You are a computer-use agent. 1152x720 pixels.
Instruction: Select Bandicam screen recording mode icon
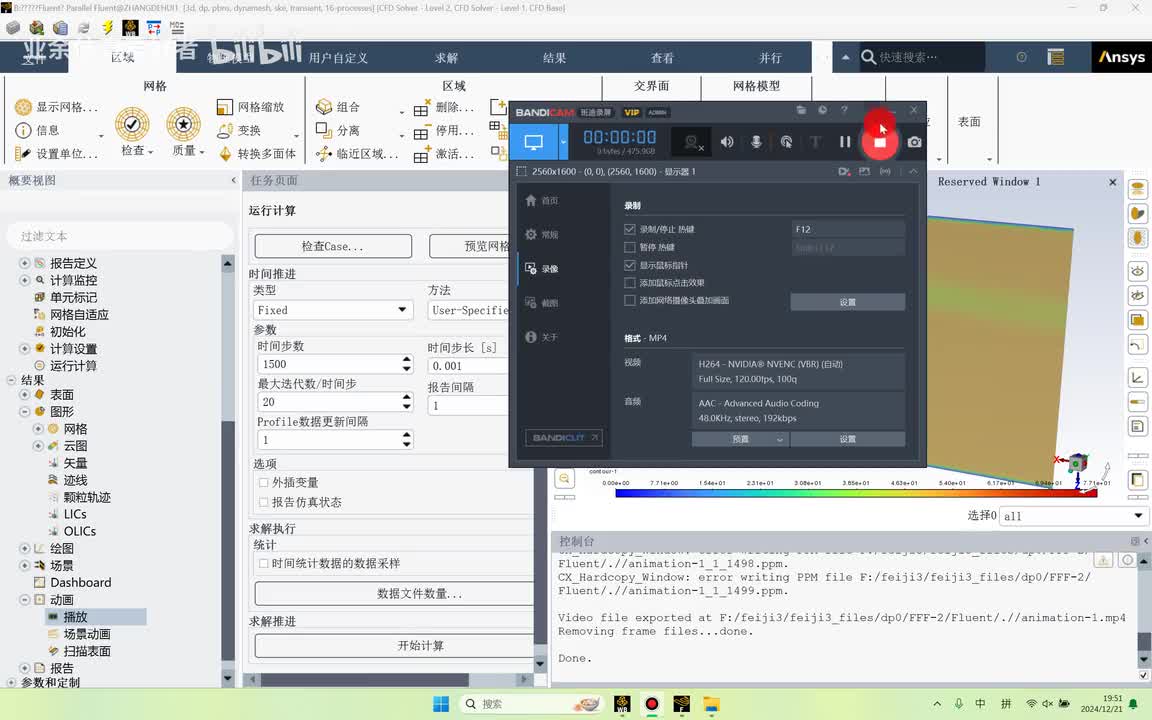pyautogui.click(x=534, y=142)
